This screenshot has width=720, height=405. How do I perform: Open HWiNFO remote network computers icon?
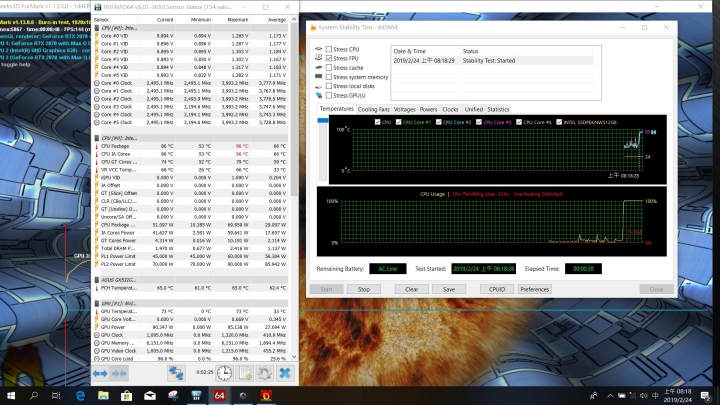[x=176, y=373]
